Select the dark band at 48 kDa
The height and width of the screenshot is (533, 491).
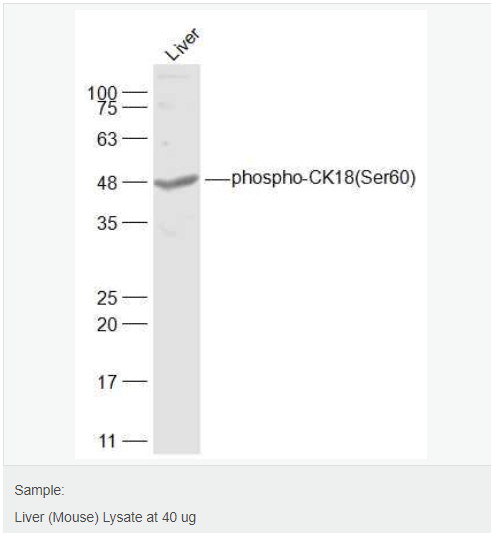click(x=176, y=182)
